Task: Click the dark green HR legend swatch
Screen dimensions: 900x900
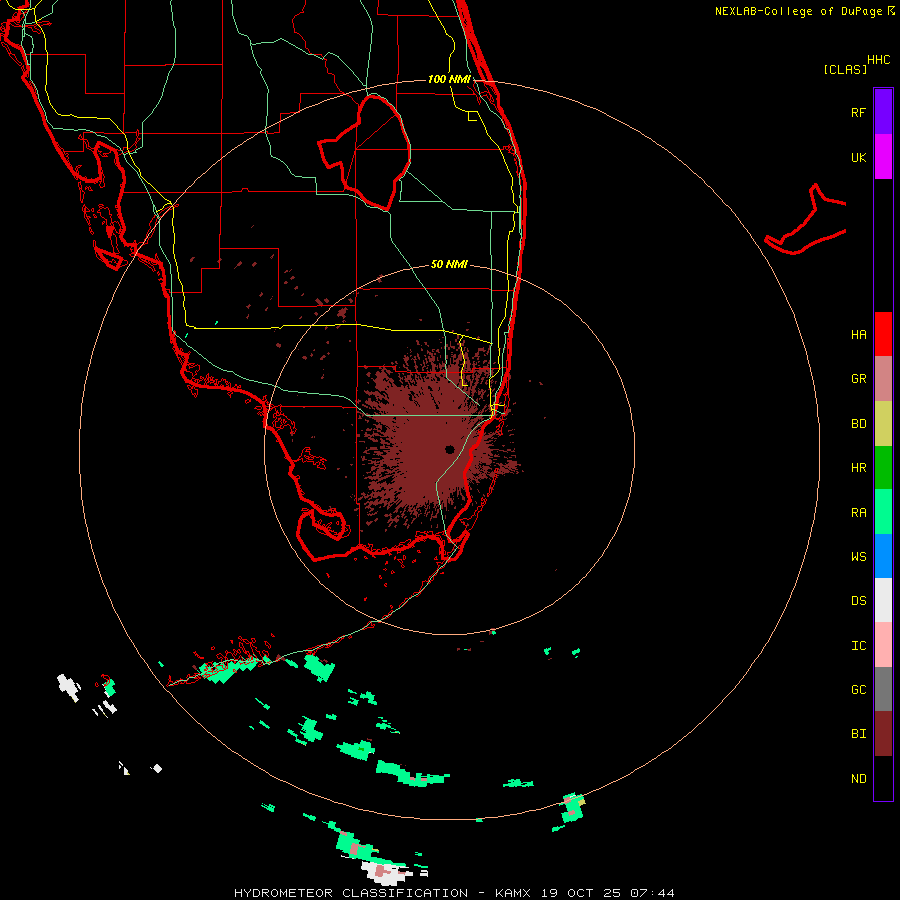Action: [x=883, y=468]
